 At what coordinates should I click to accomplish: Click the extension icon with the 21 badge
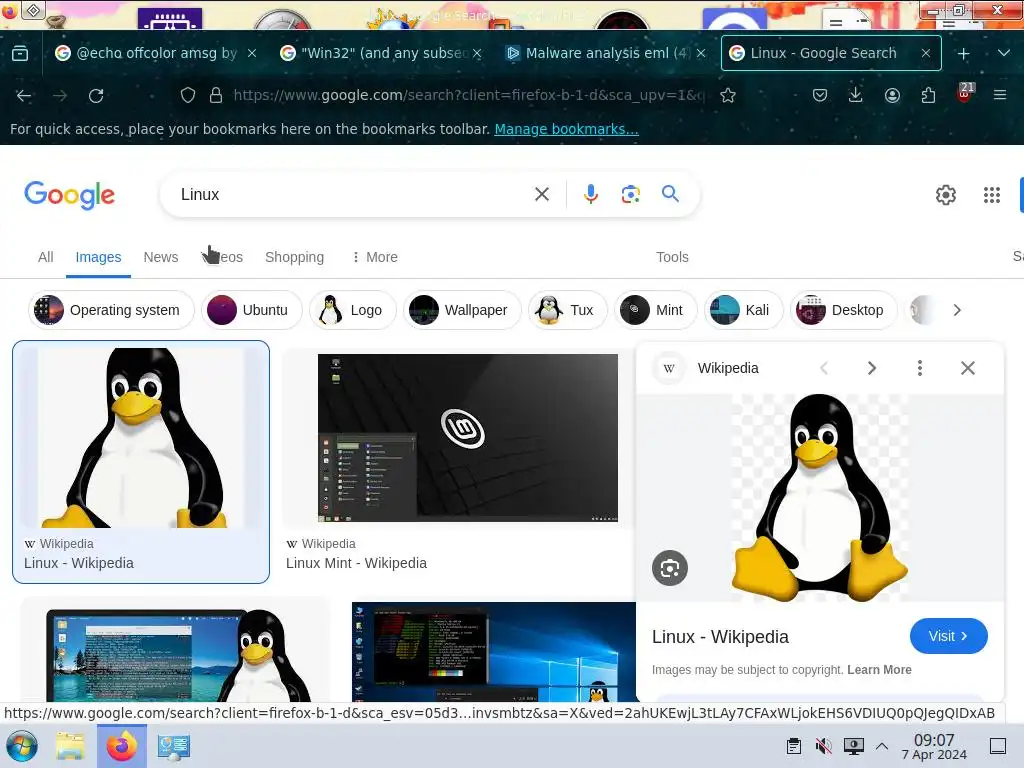click(x=965, y=93)
